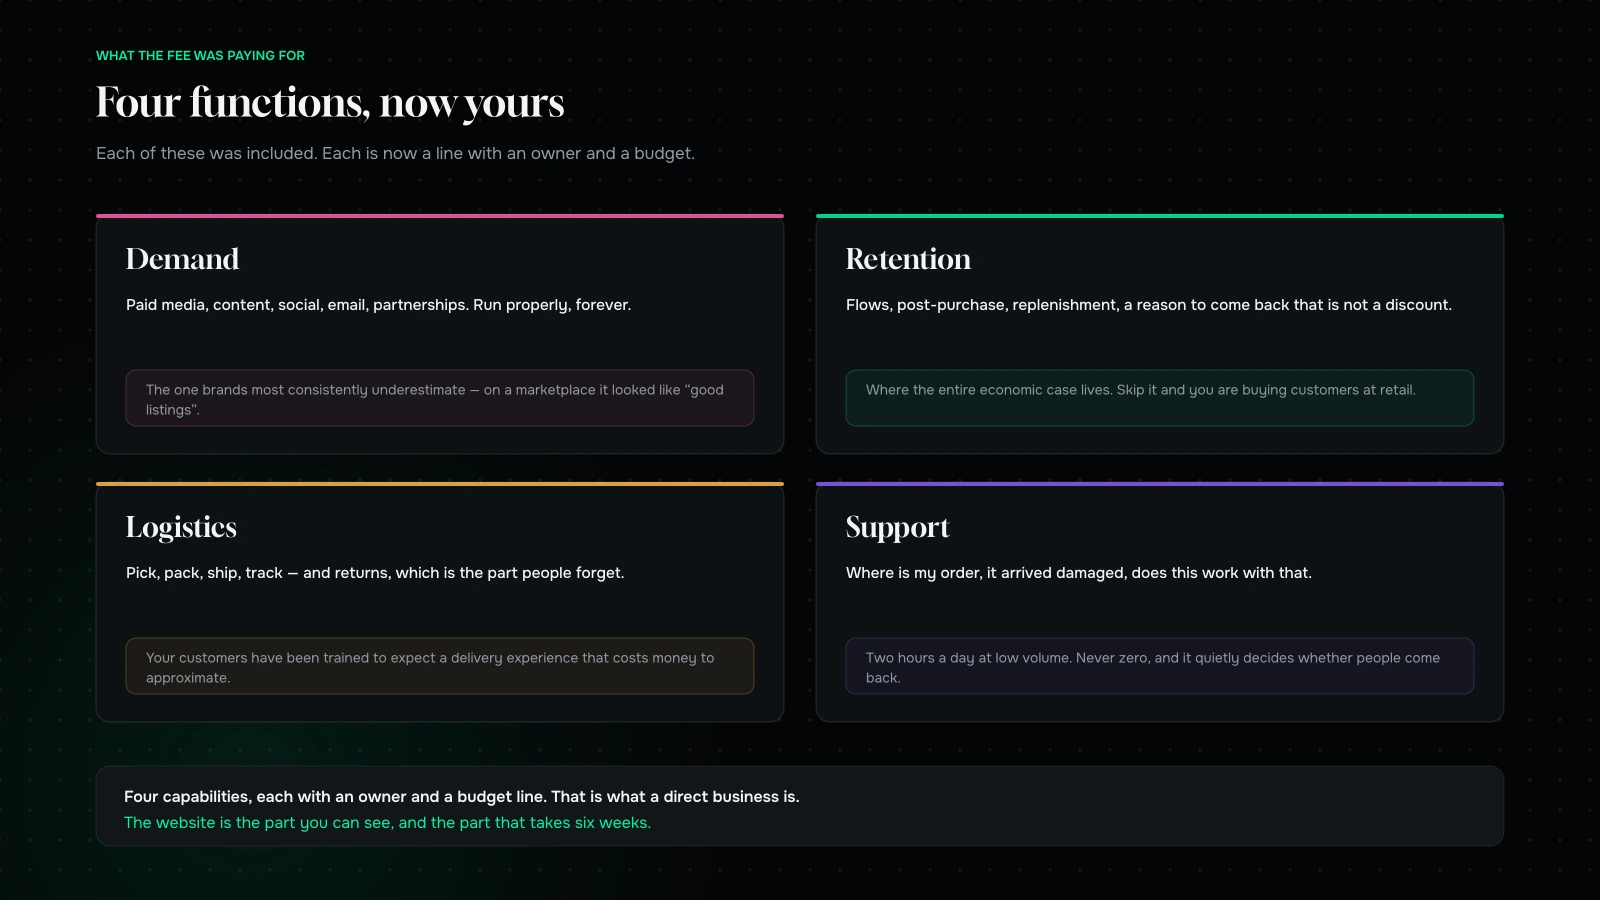The height and width of the screenshot is (900, 1600).
Task: Click the Logistics note on delivery experience
Action: point(440,666)
